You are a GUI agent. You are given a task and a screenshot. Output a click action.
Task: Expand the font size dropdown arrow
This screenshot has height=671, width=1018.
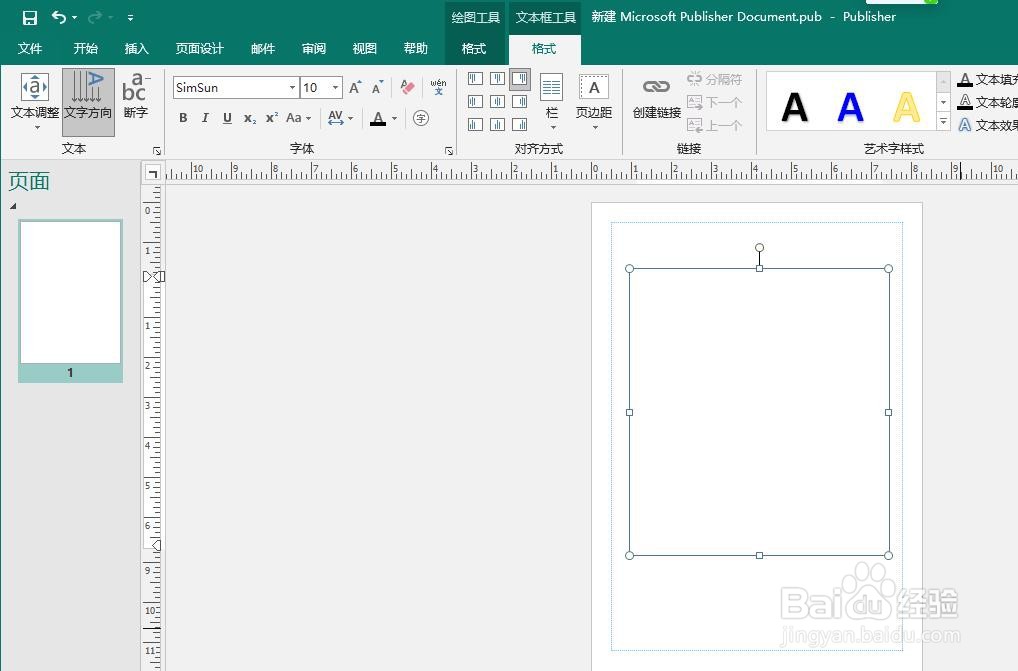point(335,88)
